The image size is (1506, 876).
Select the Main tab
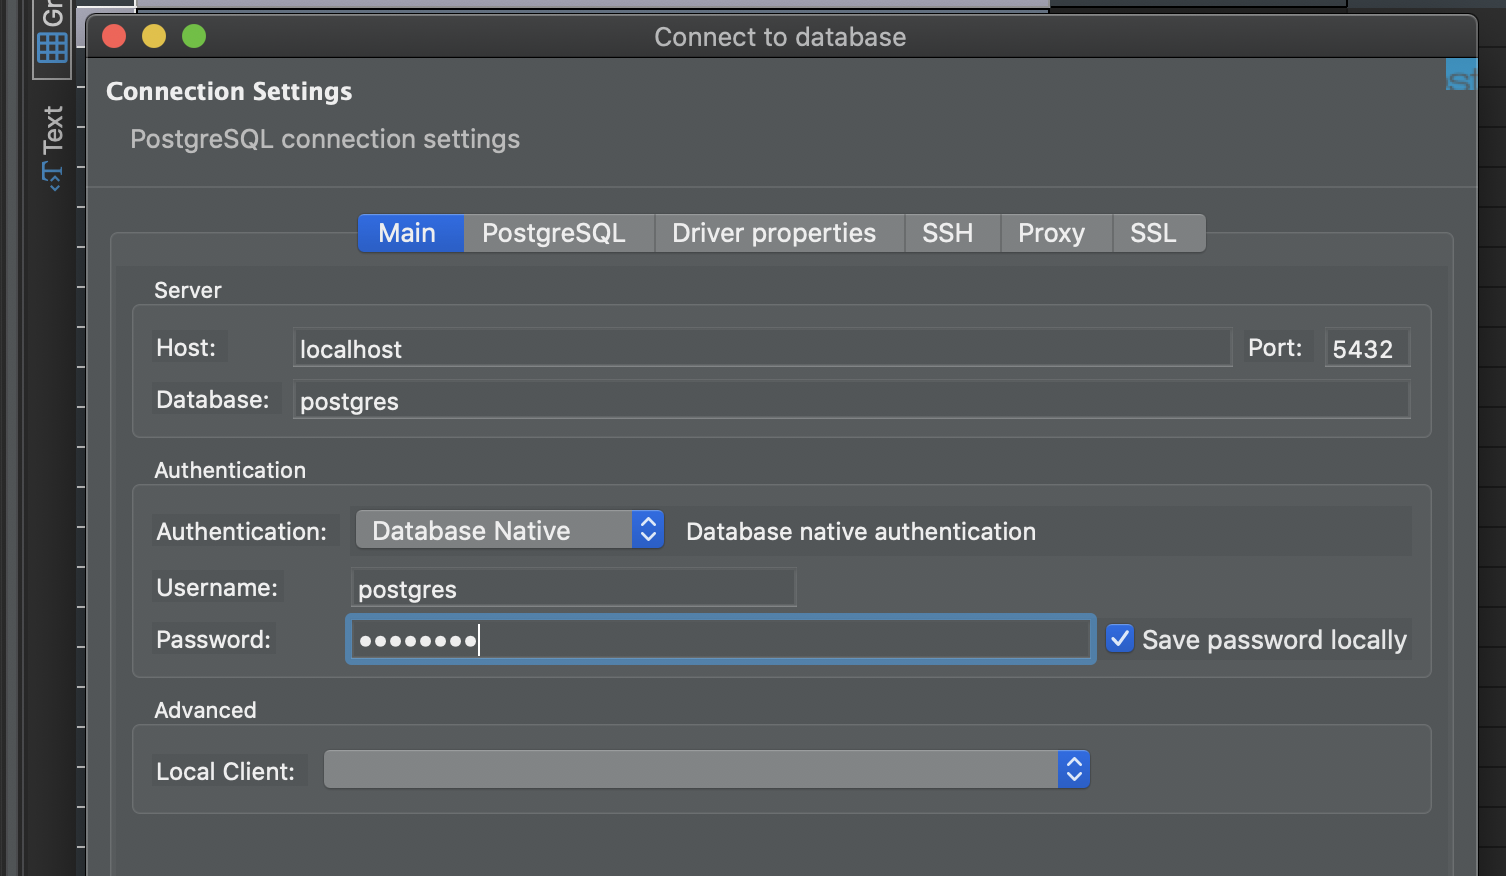[x=410, y=233]
